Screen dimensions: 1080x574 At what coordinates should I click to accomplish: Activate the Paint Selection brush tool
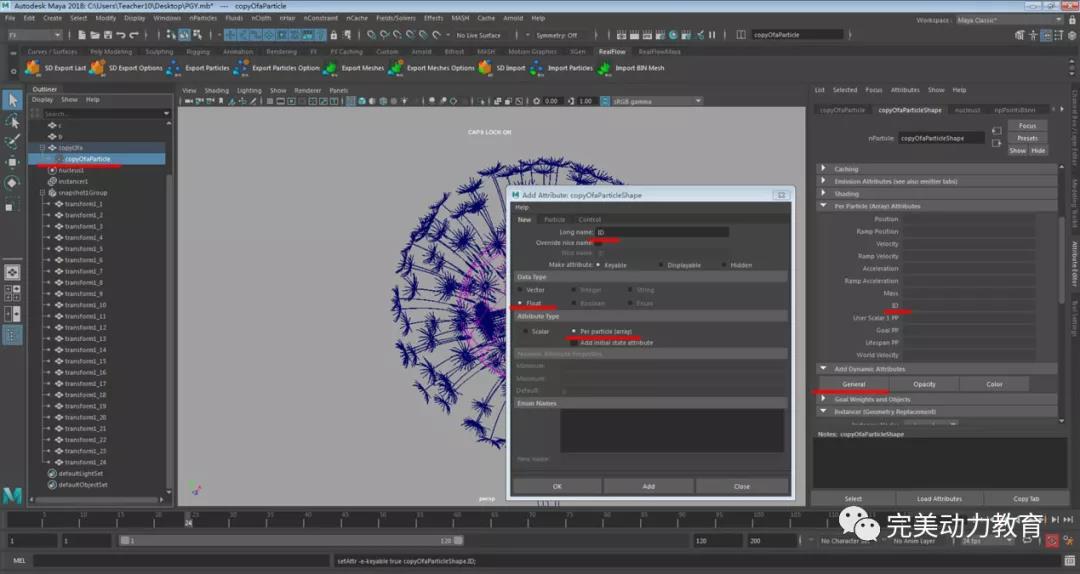click(x=12, y=141)
